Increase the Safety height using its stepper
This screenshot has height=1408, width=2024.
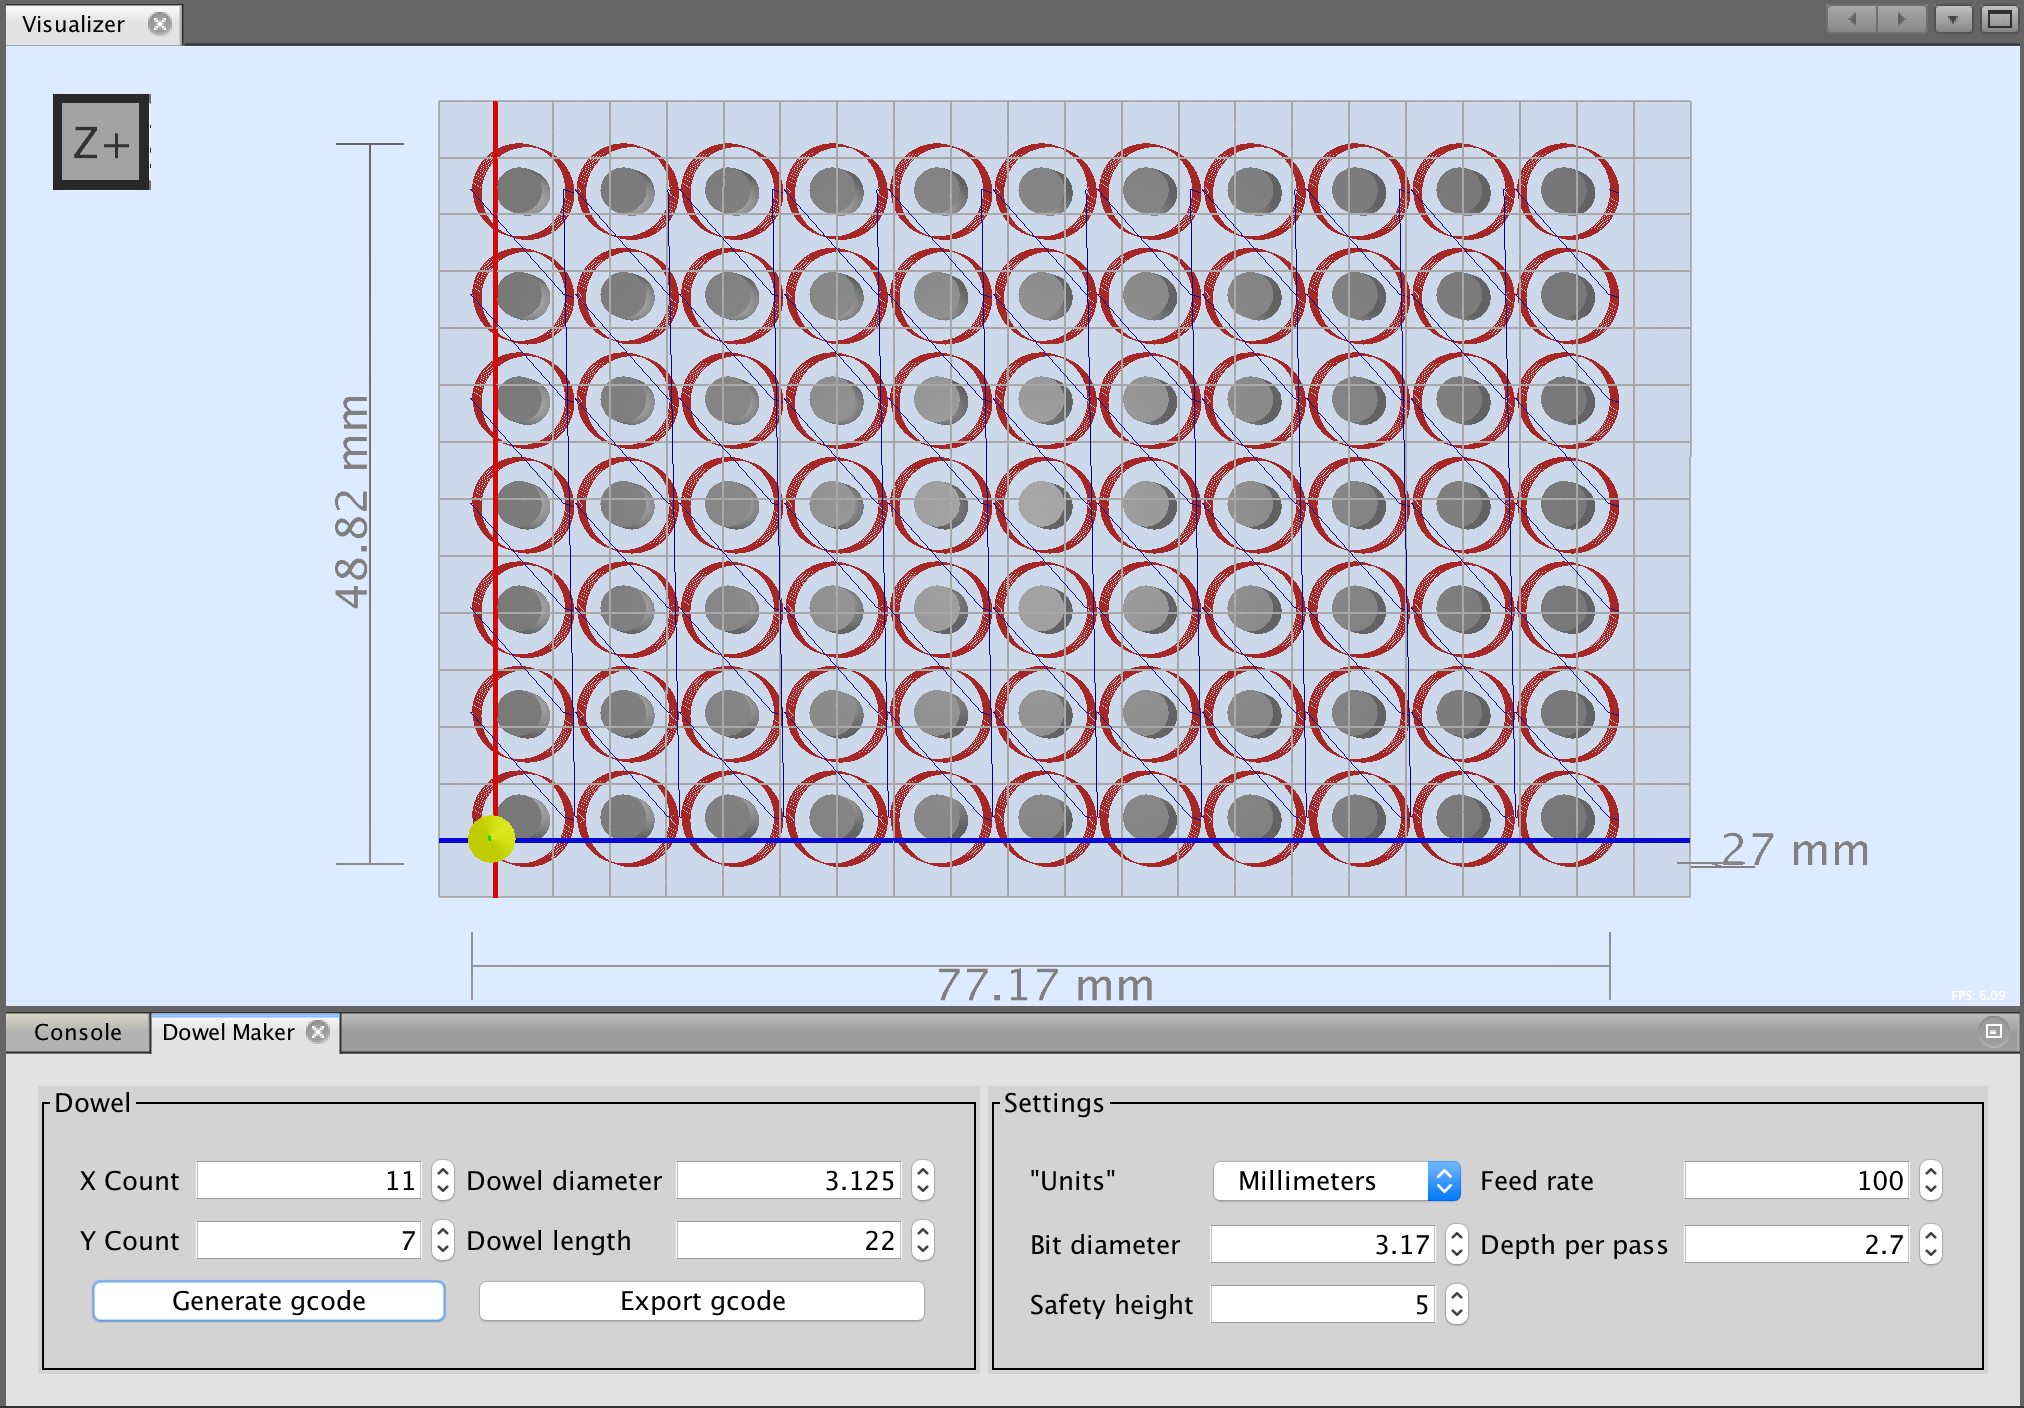(1458, 1296)
